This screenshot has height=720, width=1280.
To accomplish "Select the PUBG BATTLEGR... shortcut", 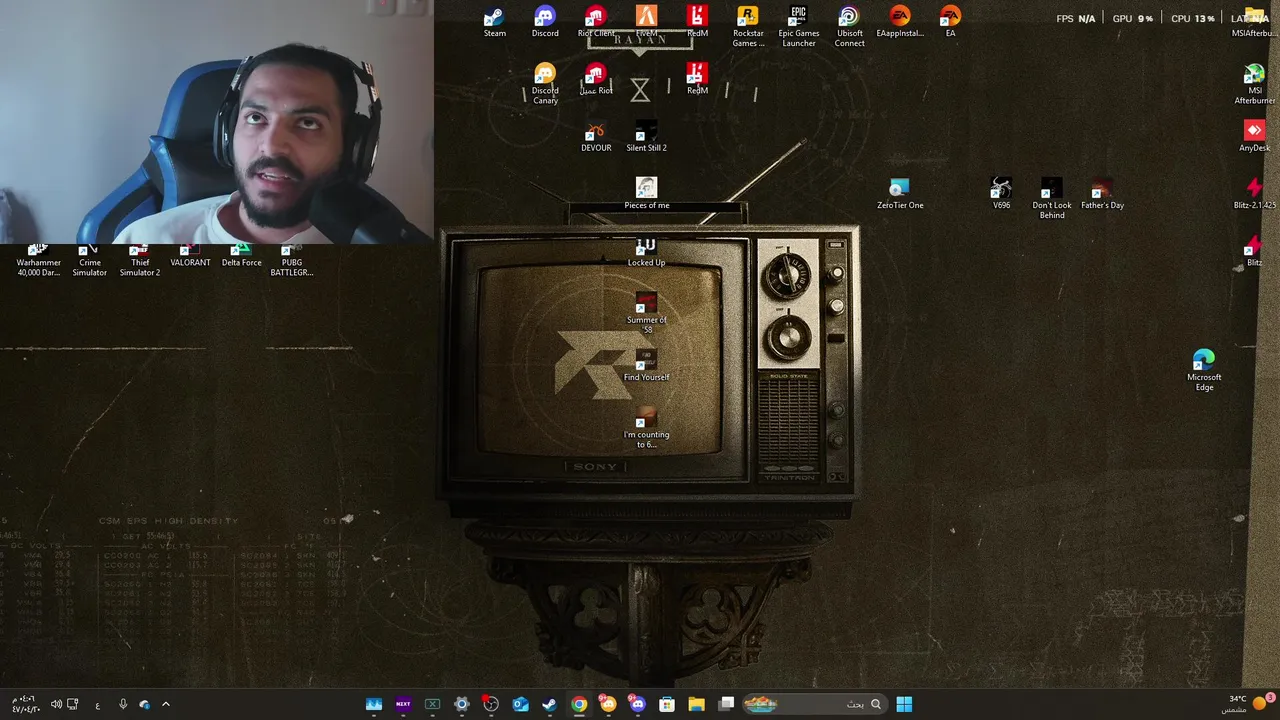I will (291, 261).
